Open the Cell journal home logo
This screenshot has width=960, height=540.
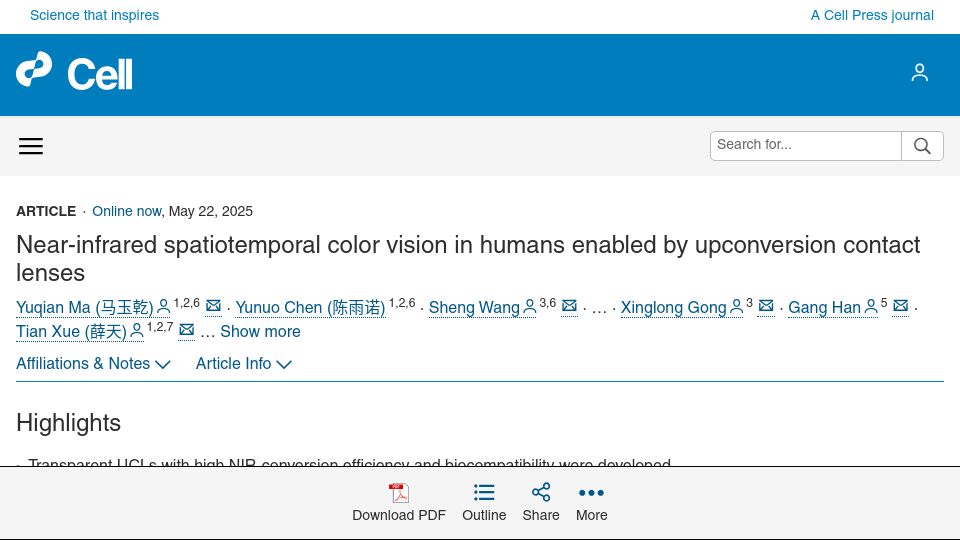coord(74,72)
